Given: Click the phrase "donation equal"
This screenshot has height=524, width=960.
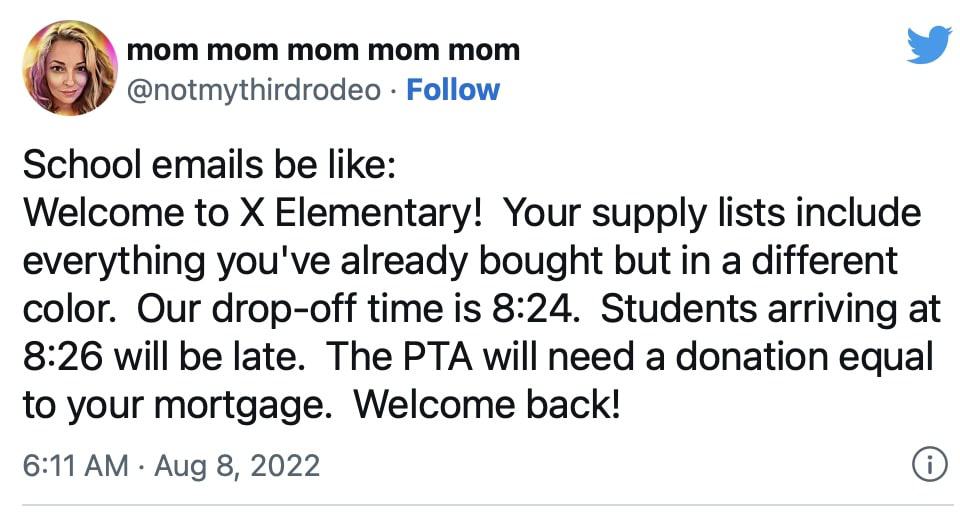Looking at the screenshot, I should [804, 358].
